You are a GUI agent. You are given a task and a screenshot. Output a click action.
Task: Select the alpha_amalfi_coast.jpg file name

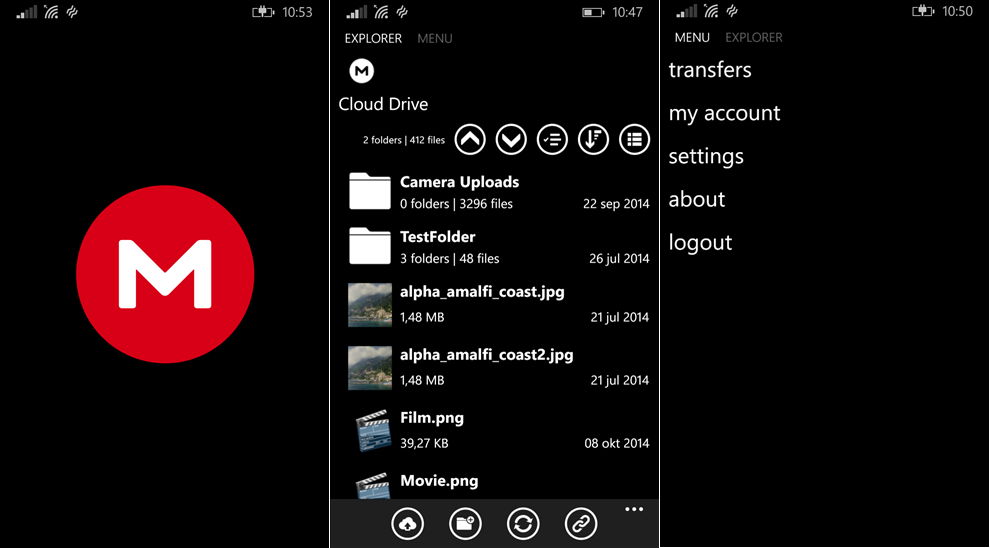click(482, 292)
